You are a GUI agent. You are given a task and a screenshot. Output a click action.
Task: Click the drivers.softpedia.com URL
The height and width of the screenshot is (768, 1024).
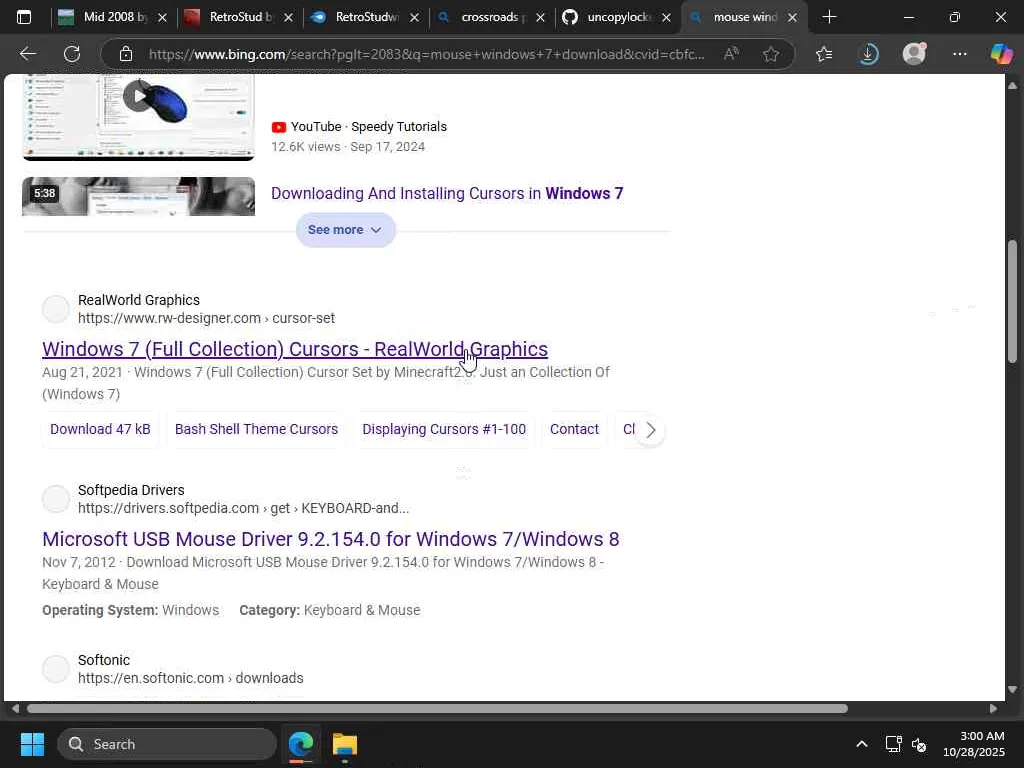tap(244, 508)
